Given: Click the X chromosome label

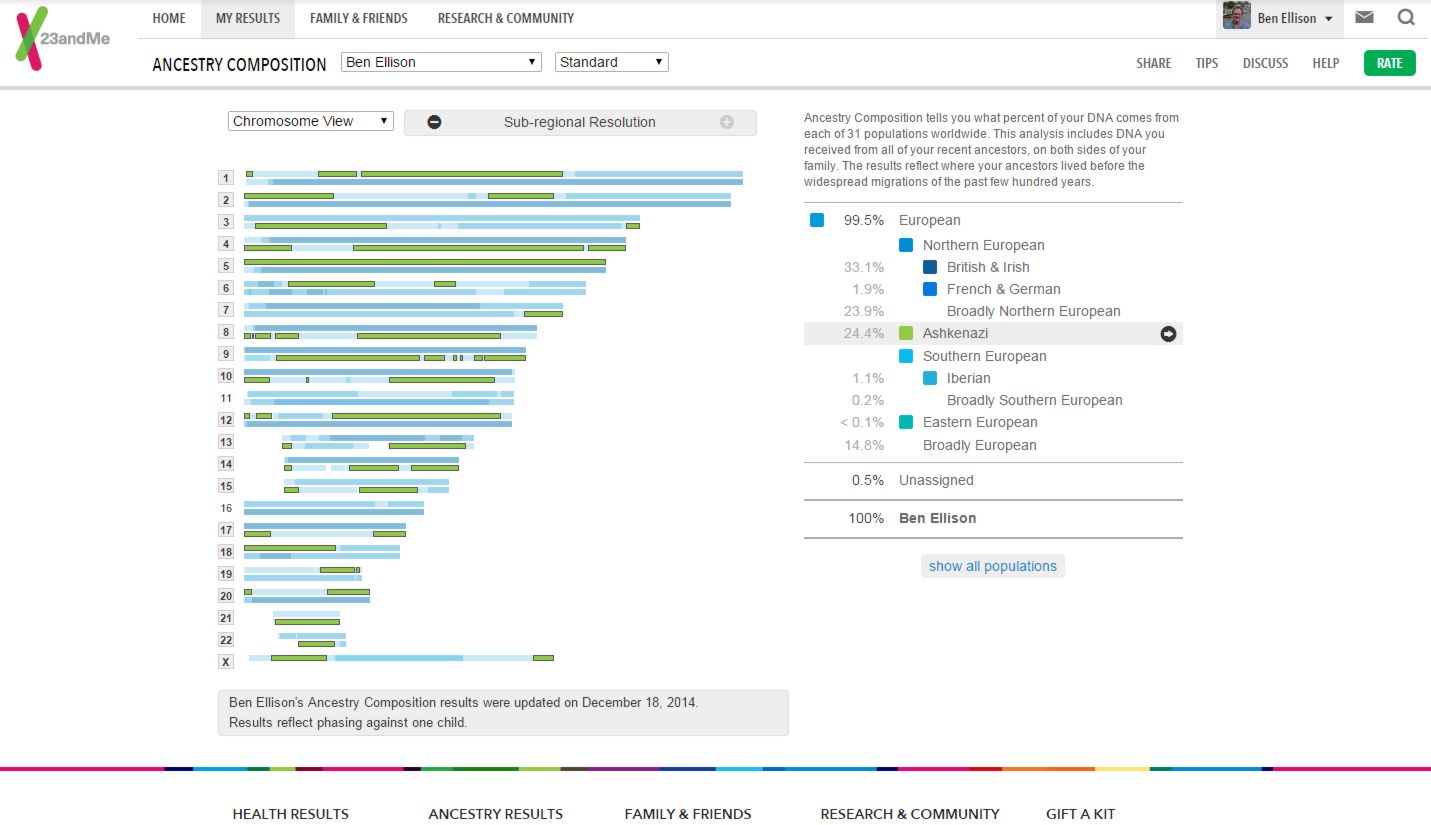Looking at the screenshot, I should click(226, 662).
